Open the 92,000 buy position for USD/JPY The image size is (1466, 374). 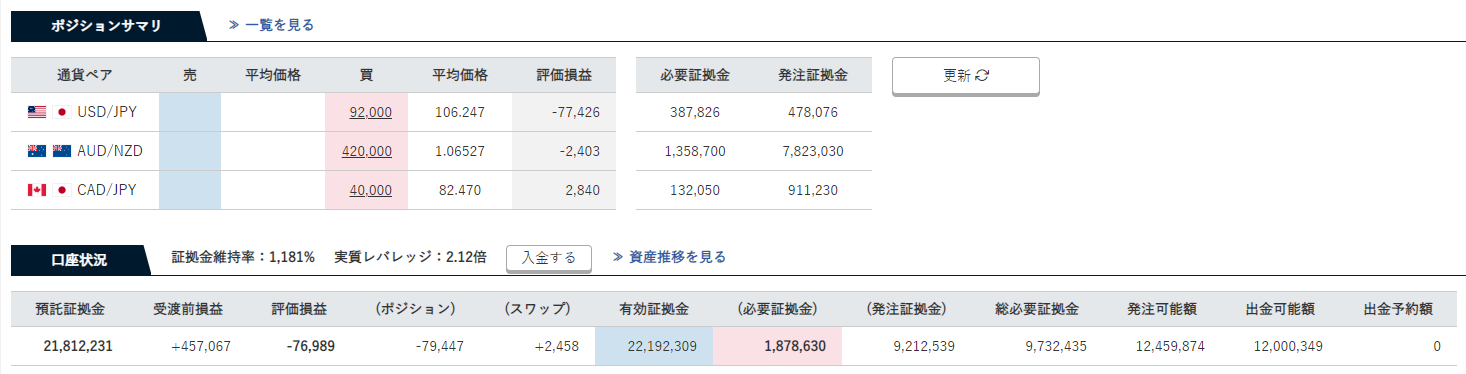pyautogui.click(x=370, y=112)
